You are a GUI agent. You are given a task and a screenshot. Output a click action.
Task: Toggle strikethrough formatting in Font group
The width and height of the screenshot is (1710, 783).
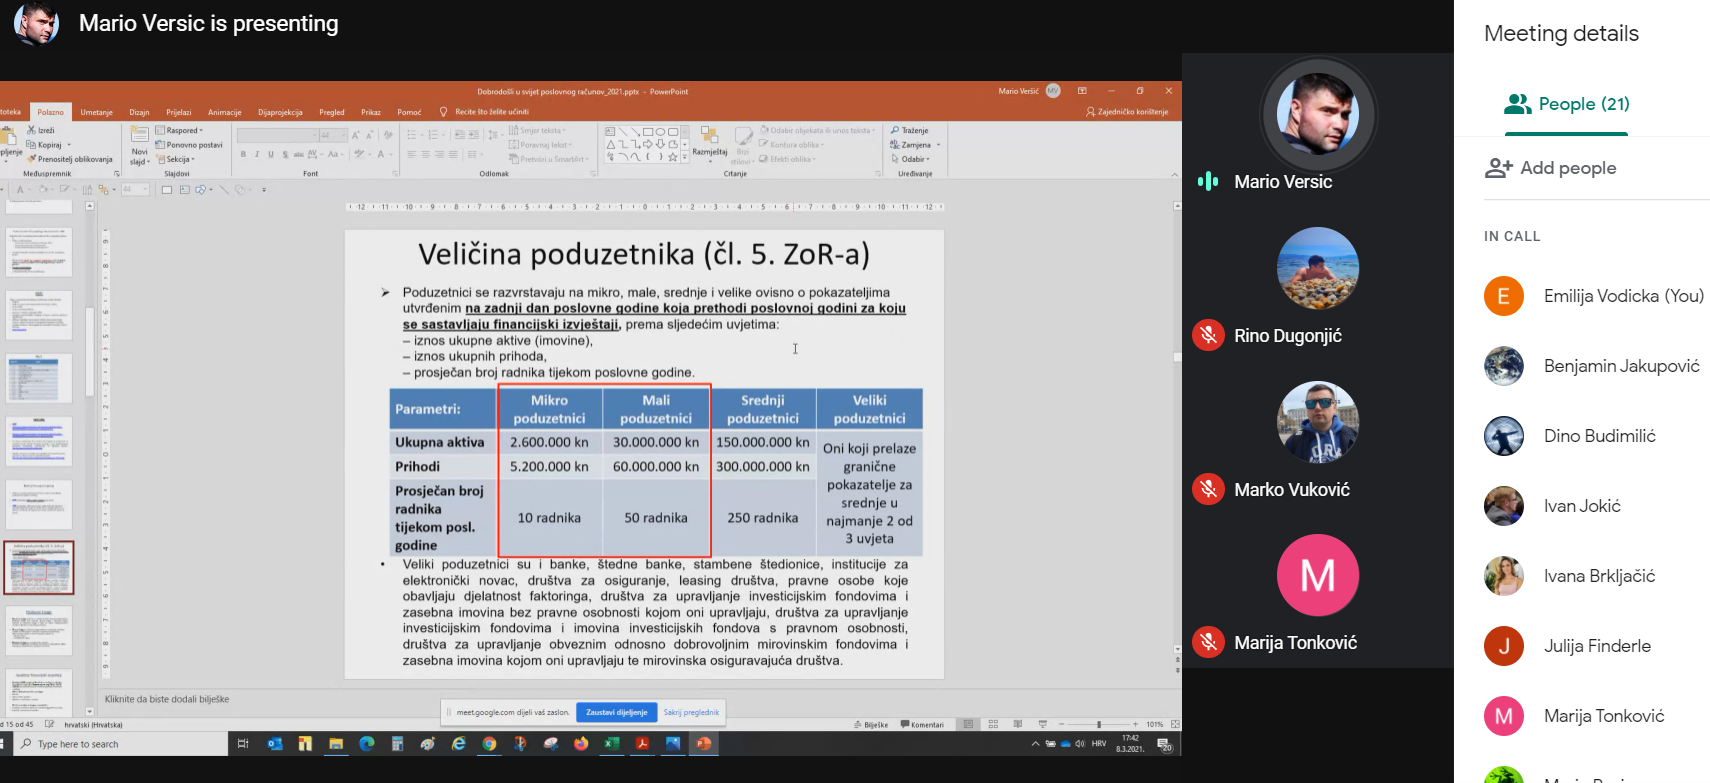tap(299, 154)
